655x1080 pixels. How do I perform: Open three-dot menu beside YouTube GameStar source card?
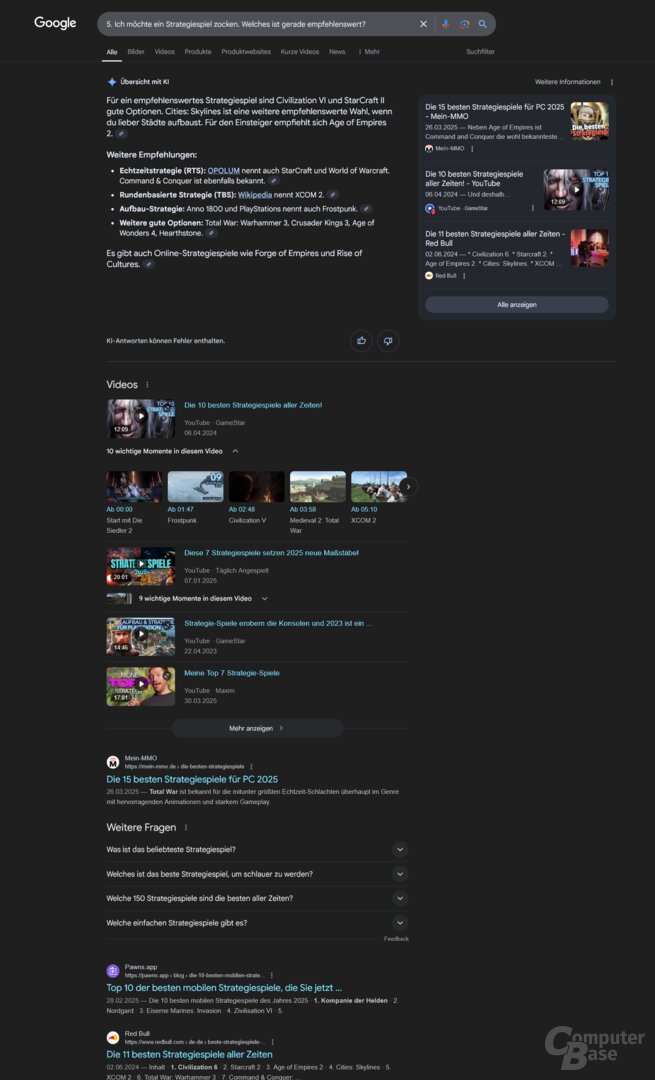533,208
